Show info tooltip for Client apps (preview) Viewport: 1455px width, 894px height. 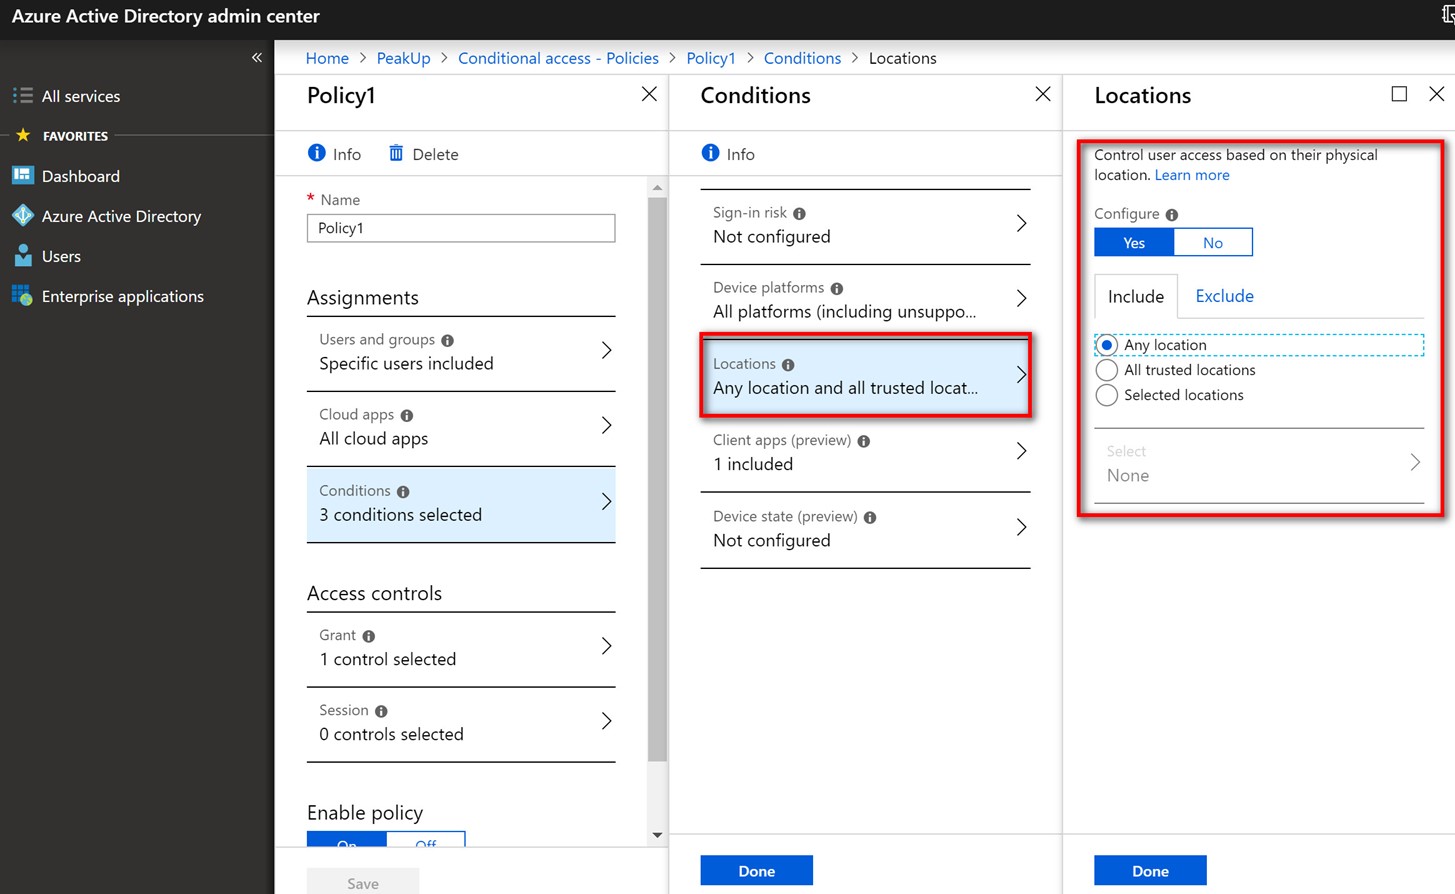(864, 441)
